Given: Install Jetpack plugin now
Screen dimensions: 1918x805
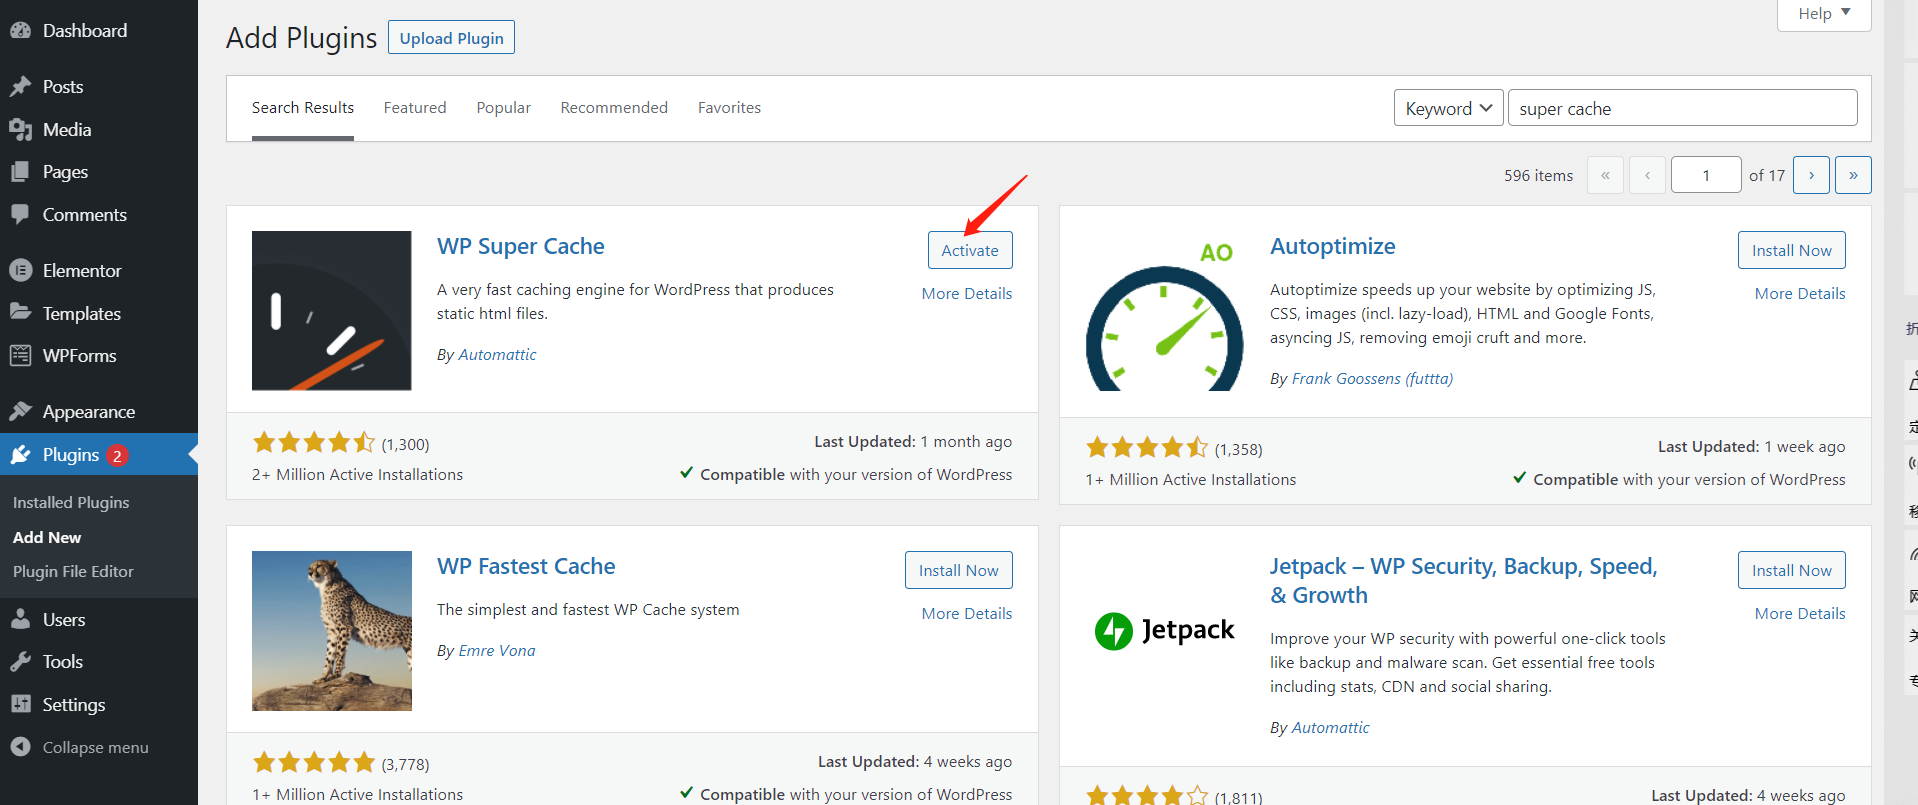Looking at the screenshot, I should pyautogui.click(x=1791, y=570).
